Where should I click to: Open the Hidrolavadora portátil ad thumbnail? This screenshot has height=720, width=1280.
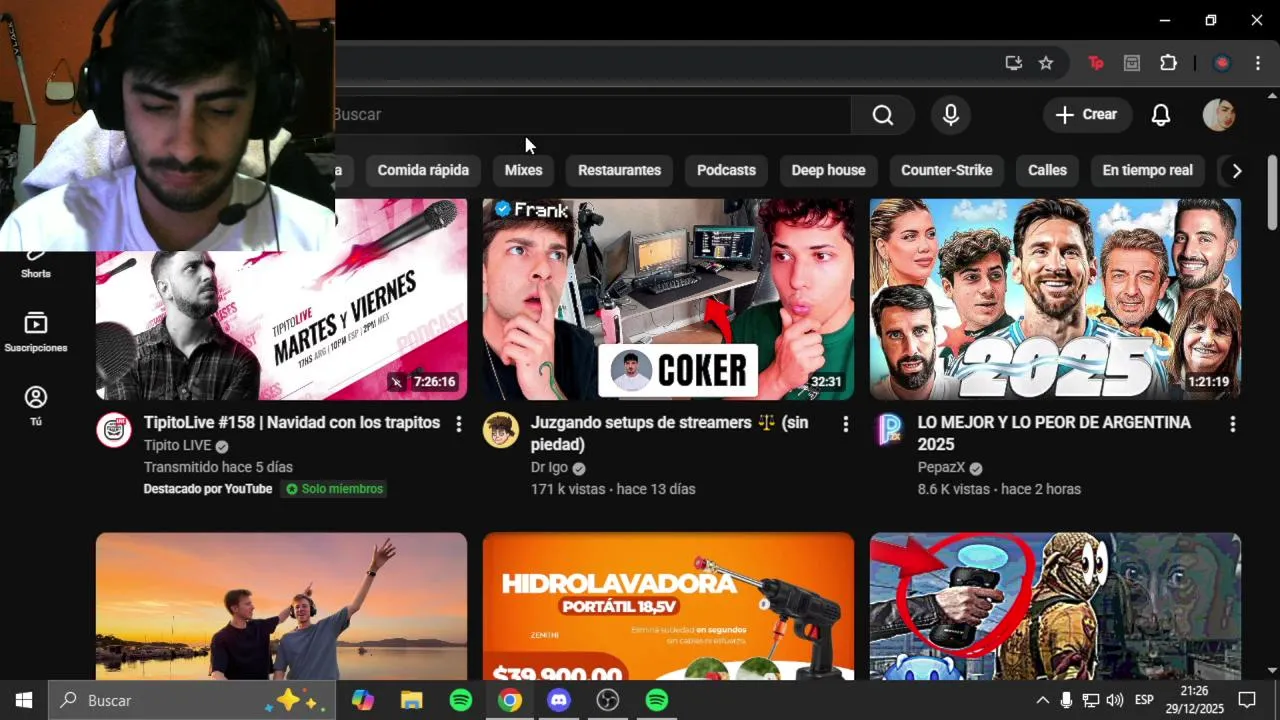click(x=668, y=606)
